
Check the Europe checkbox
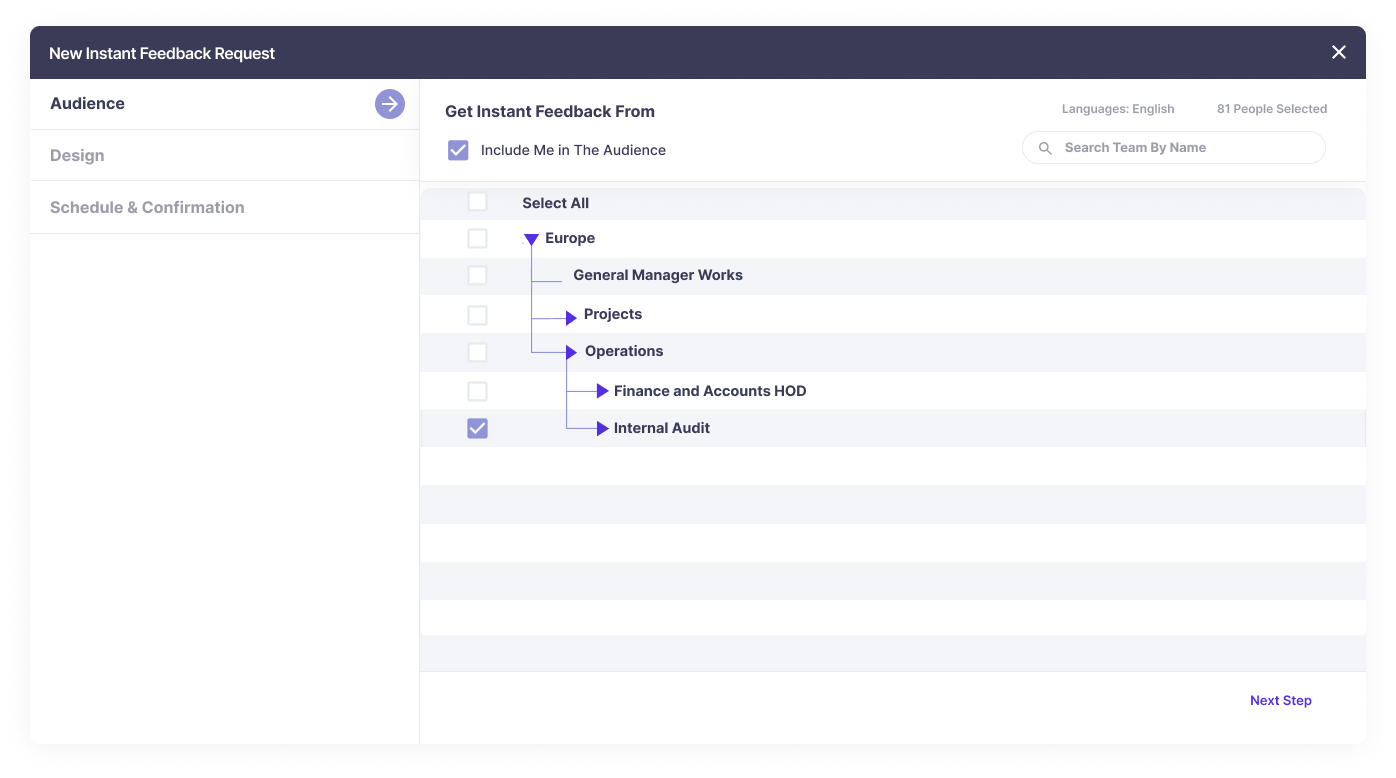click(x=478, y=239)
